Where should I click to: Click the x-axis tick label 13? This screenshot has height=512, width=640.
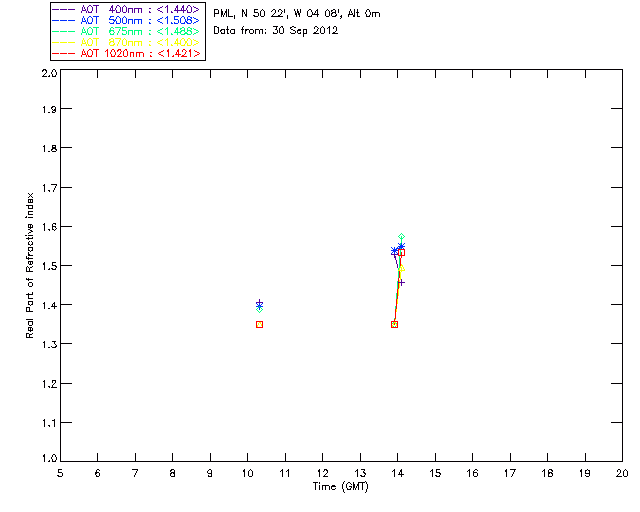[360, 473]
